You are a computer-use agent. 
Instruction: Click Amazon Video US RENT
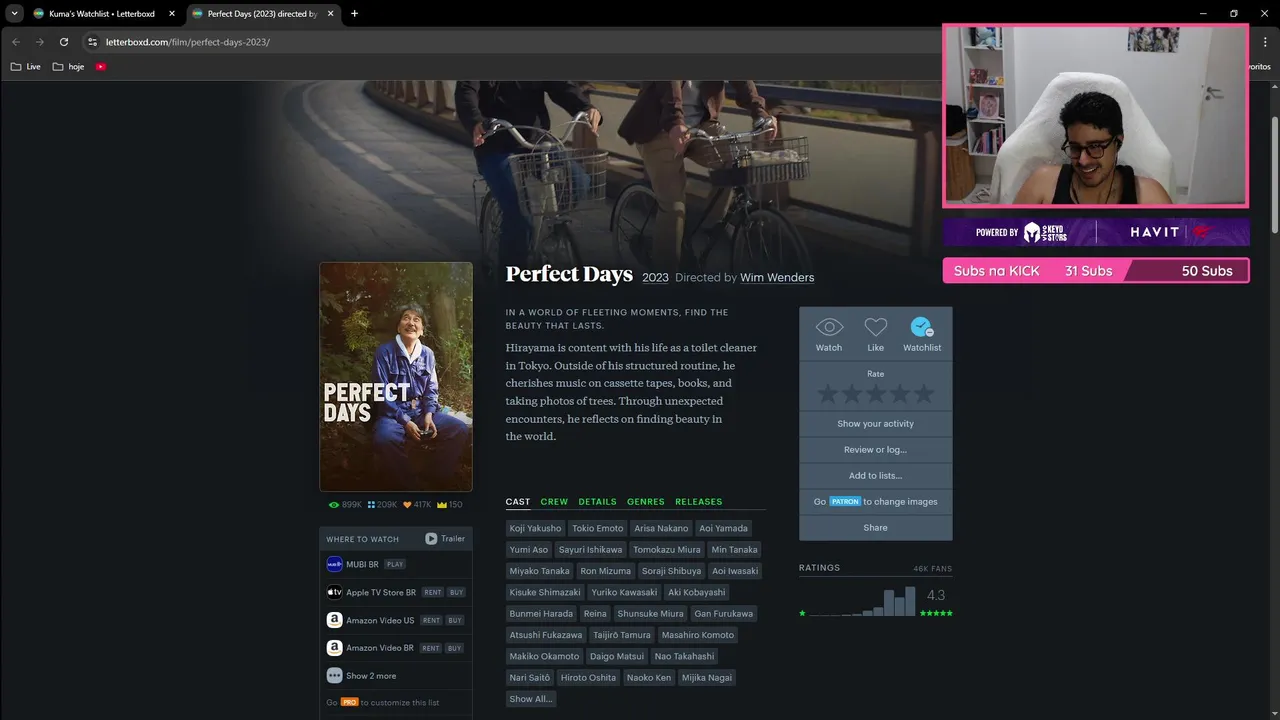(431, 621)
